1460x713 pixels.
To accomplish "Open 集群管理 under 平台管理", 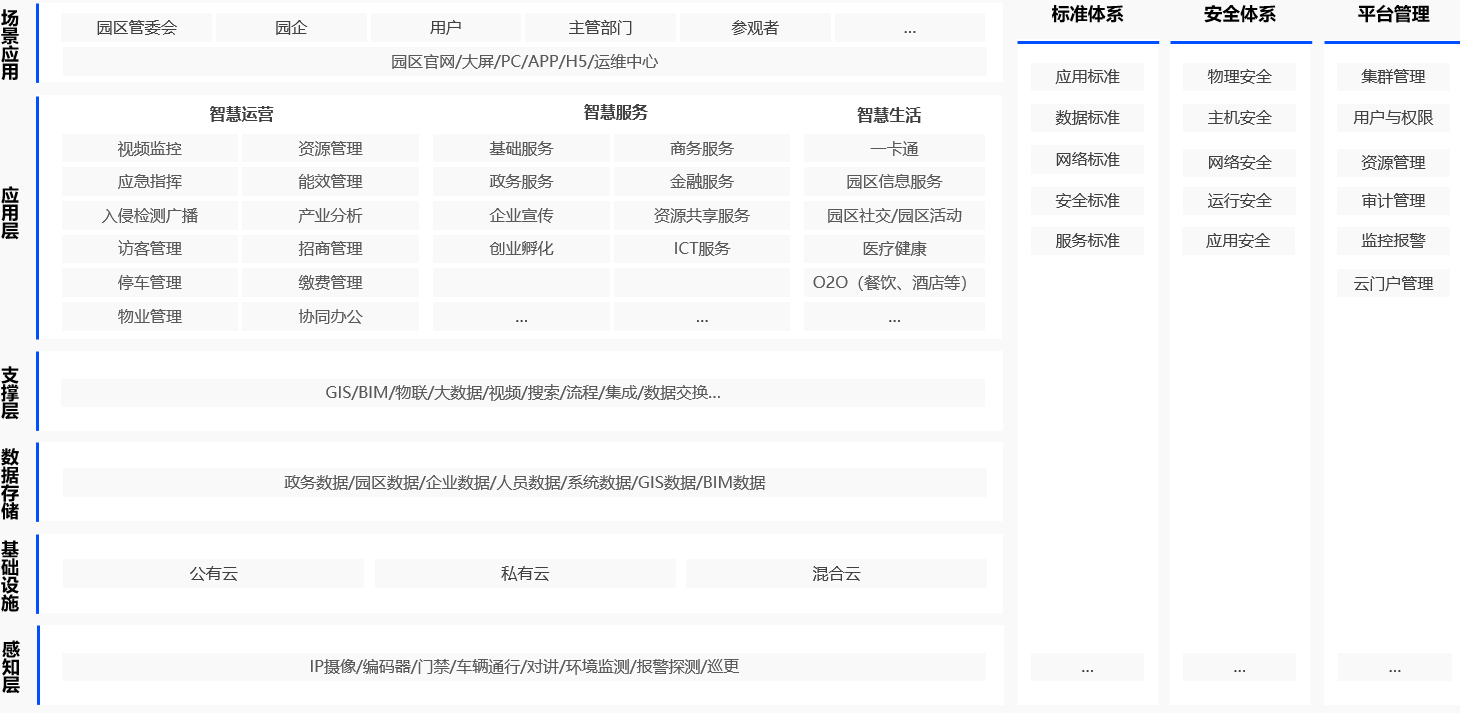I will (1393, 77).
